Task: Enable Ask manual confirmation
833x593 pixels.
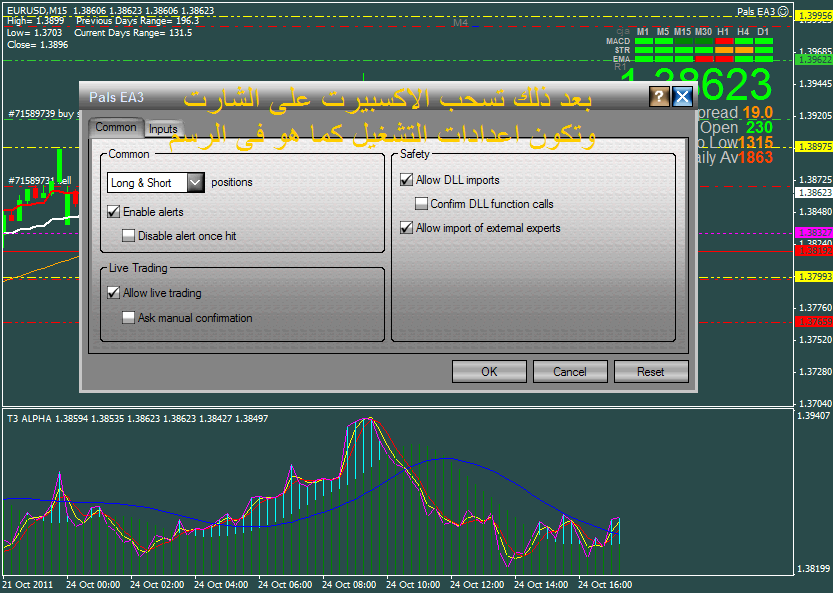Action: 129,318
